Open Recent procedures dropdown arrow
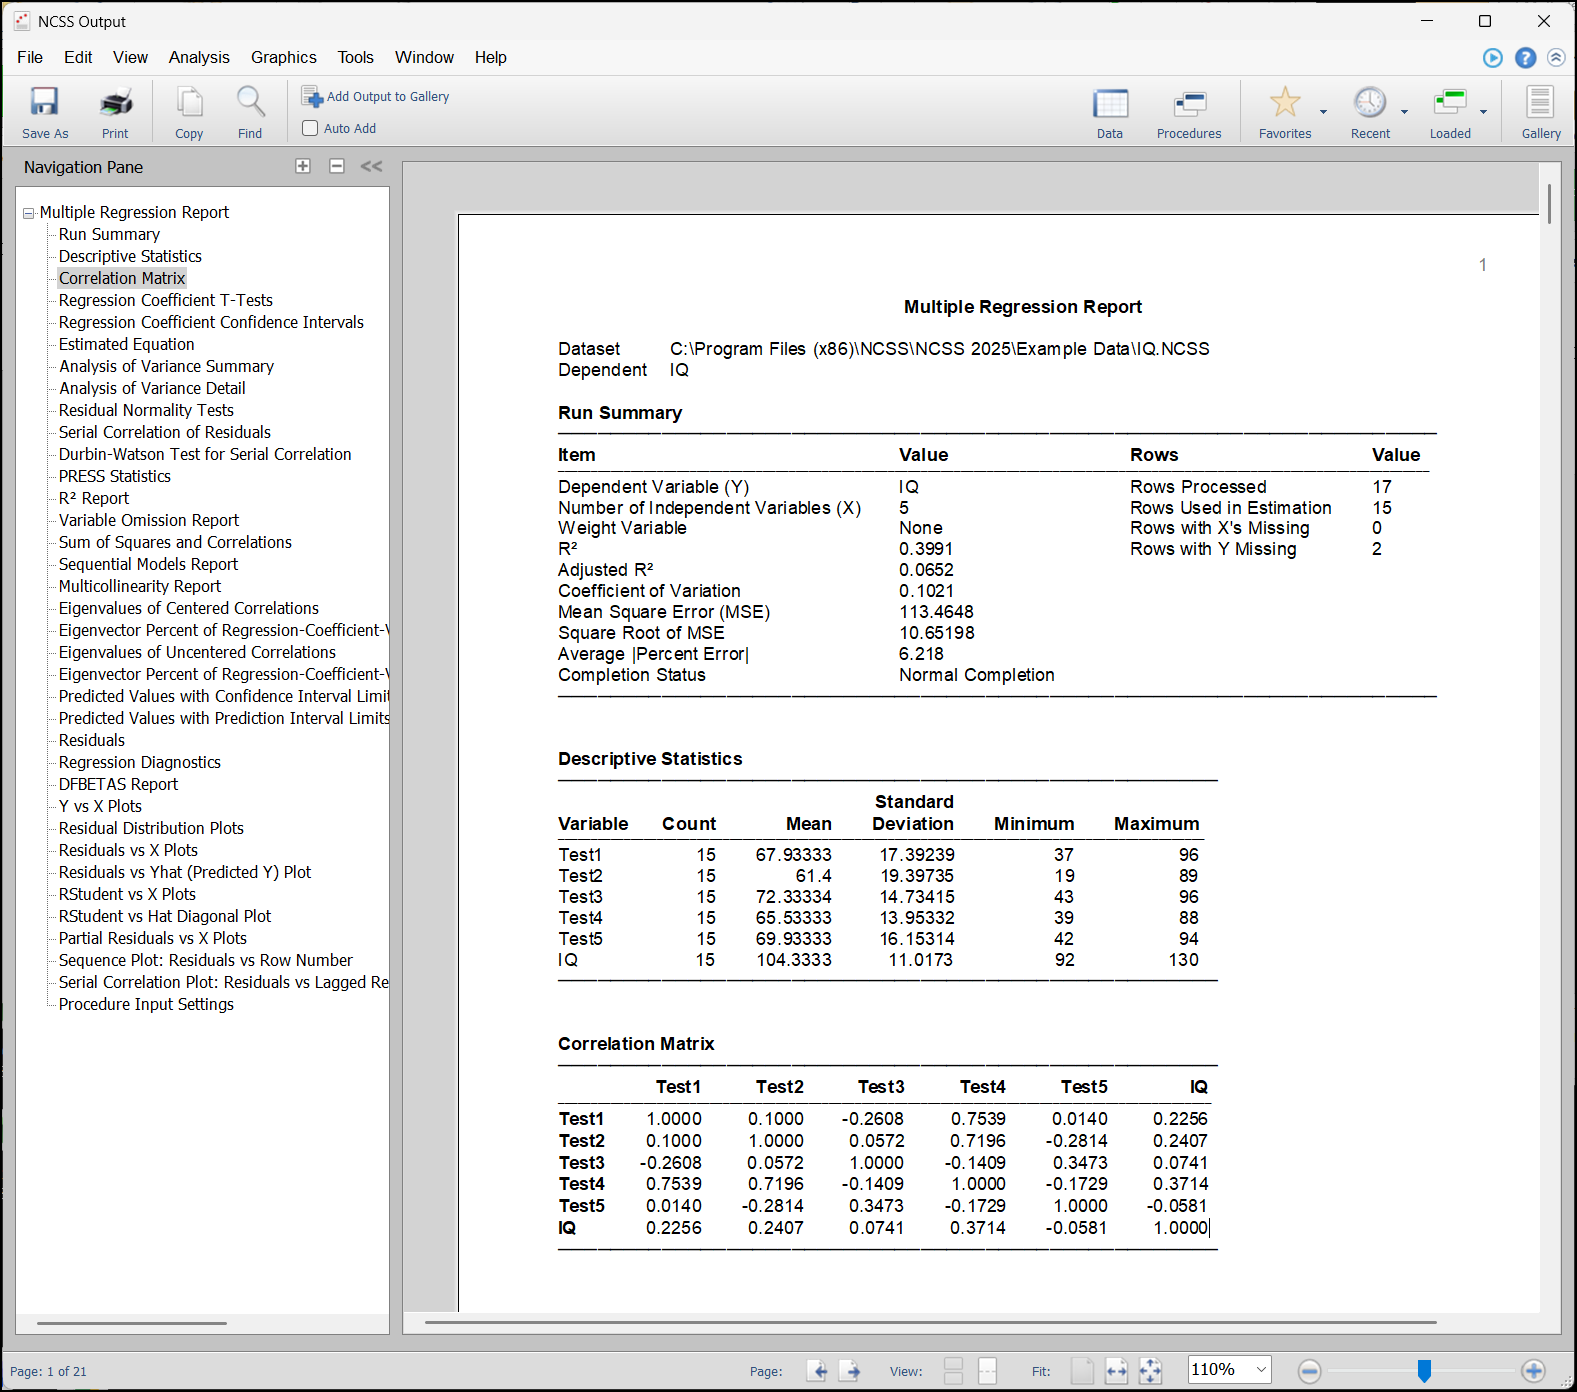 pos(1404,112)
